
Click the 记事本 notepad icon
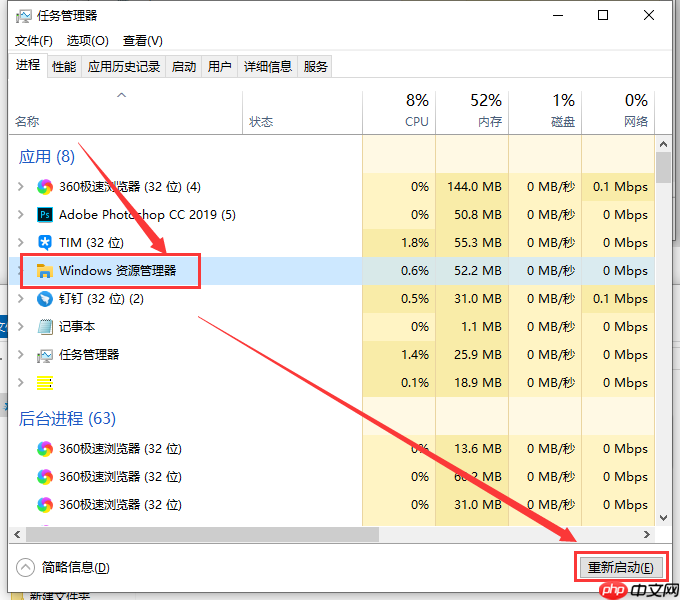45,327
